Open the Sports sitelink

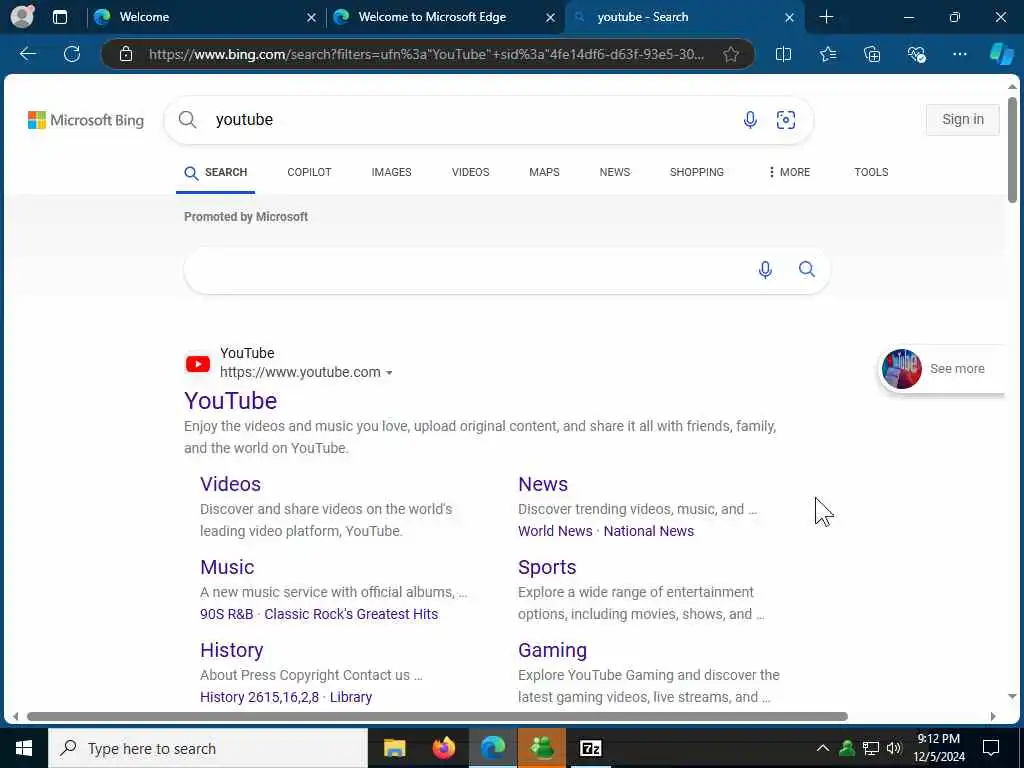(547, 567)
